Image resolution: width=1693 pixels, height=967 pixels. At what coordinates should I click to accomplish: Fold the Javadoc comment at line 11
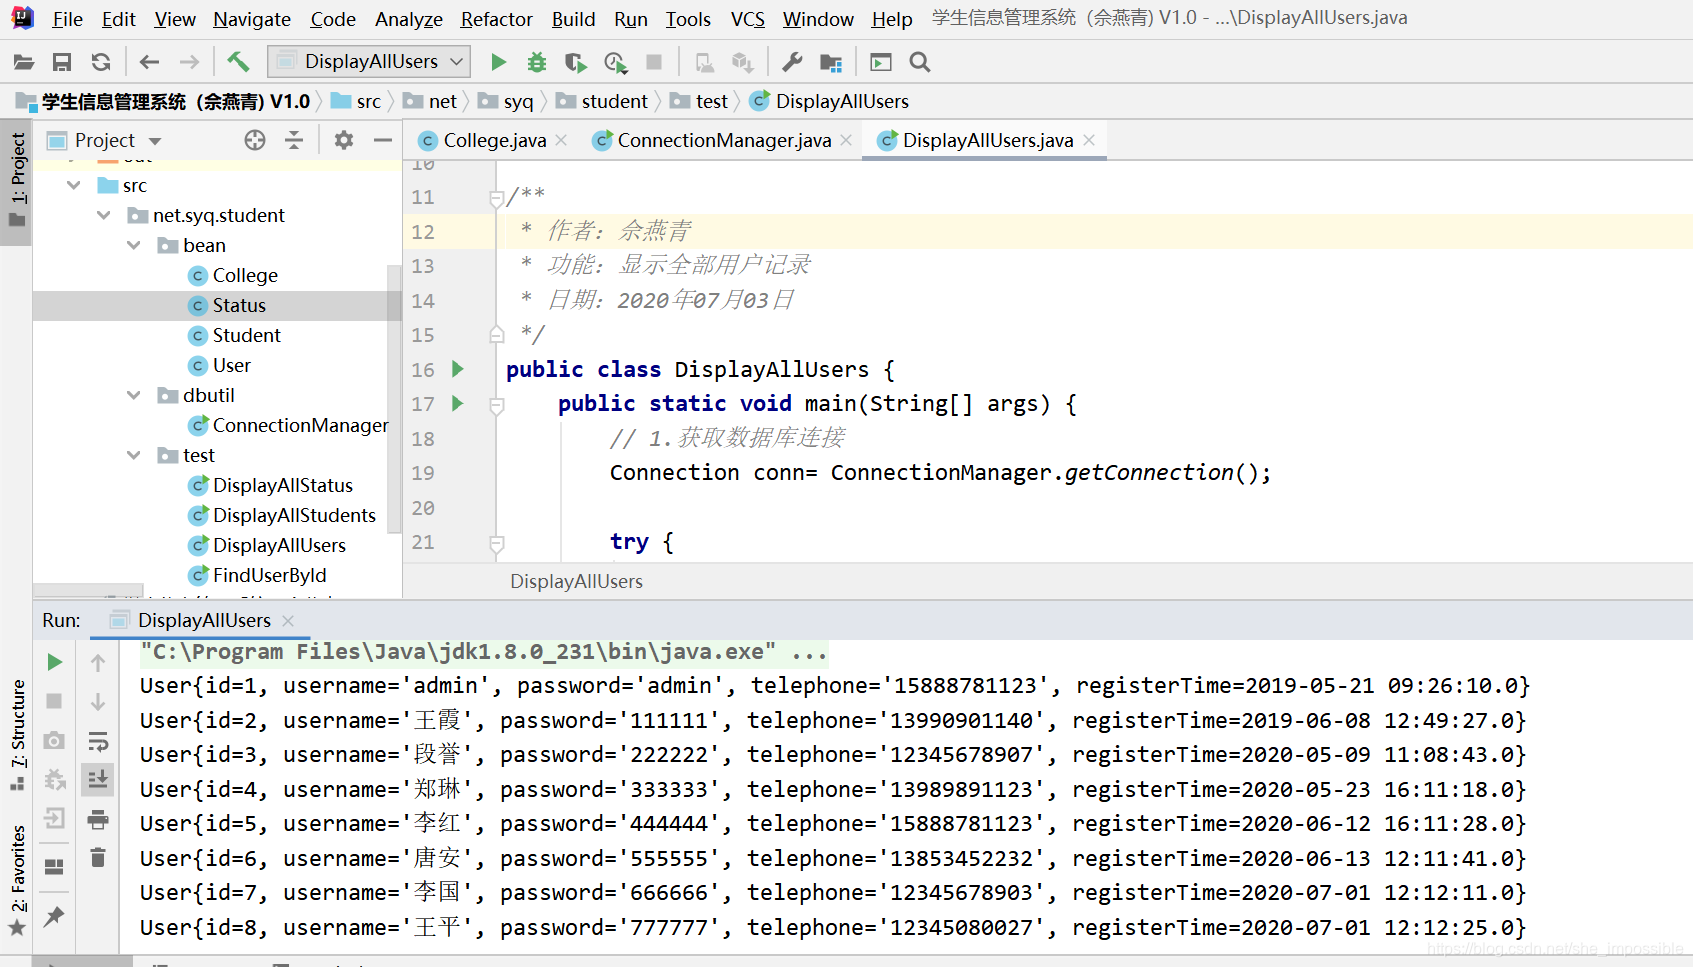tap(496, 199)
